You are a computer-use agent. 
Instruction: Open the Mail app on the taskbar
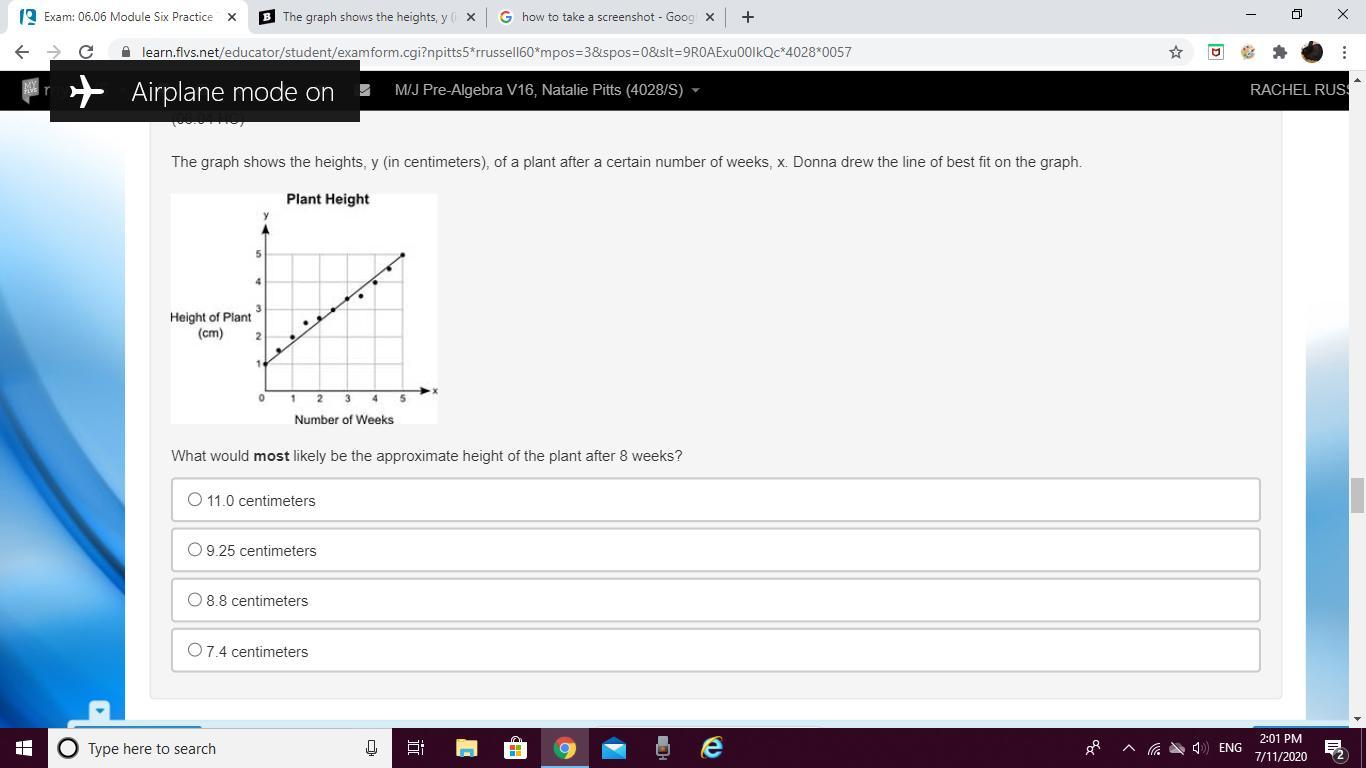613,748
